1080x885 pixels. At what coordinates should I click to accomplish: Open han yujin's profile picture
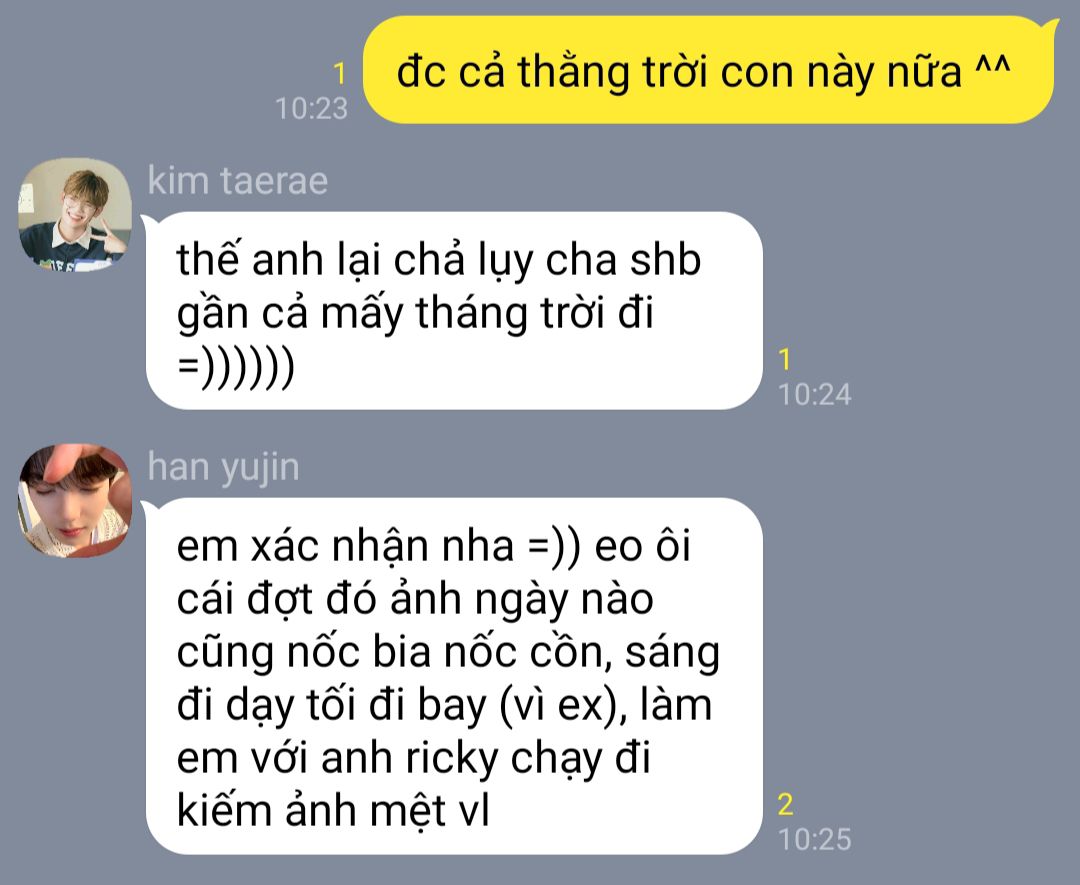[x=74, y=500]
